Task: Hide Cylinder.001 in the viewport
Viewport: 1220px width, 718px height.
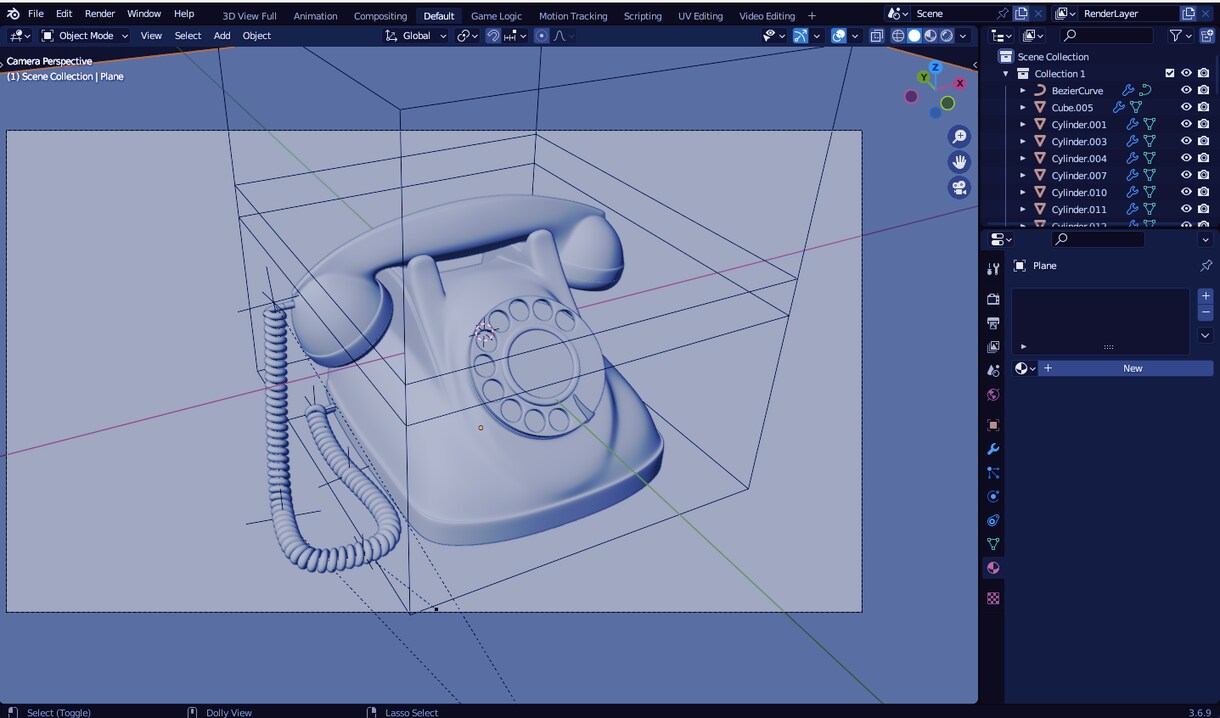Action: [x=1186, y=124]
